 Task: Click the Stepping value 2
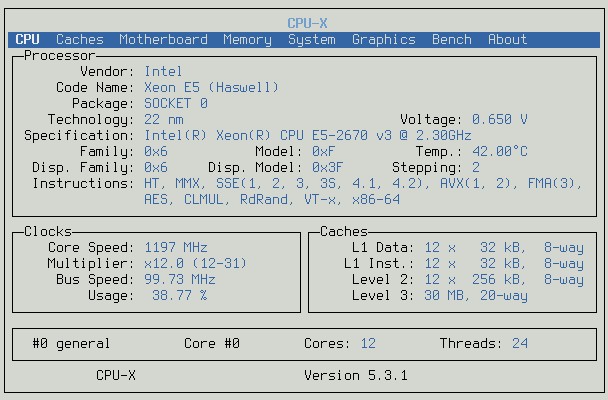(476, 167)
